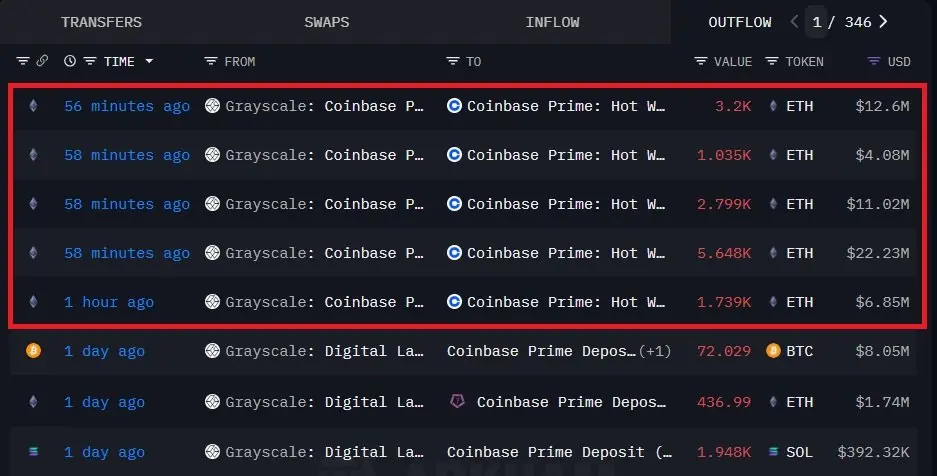Click the SOL token icon beside SOL
Viewport: 937px width, 476px height.
point(773,452)
